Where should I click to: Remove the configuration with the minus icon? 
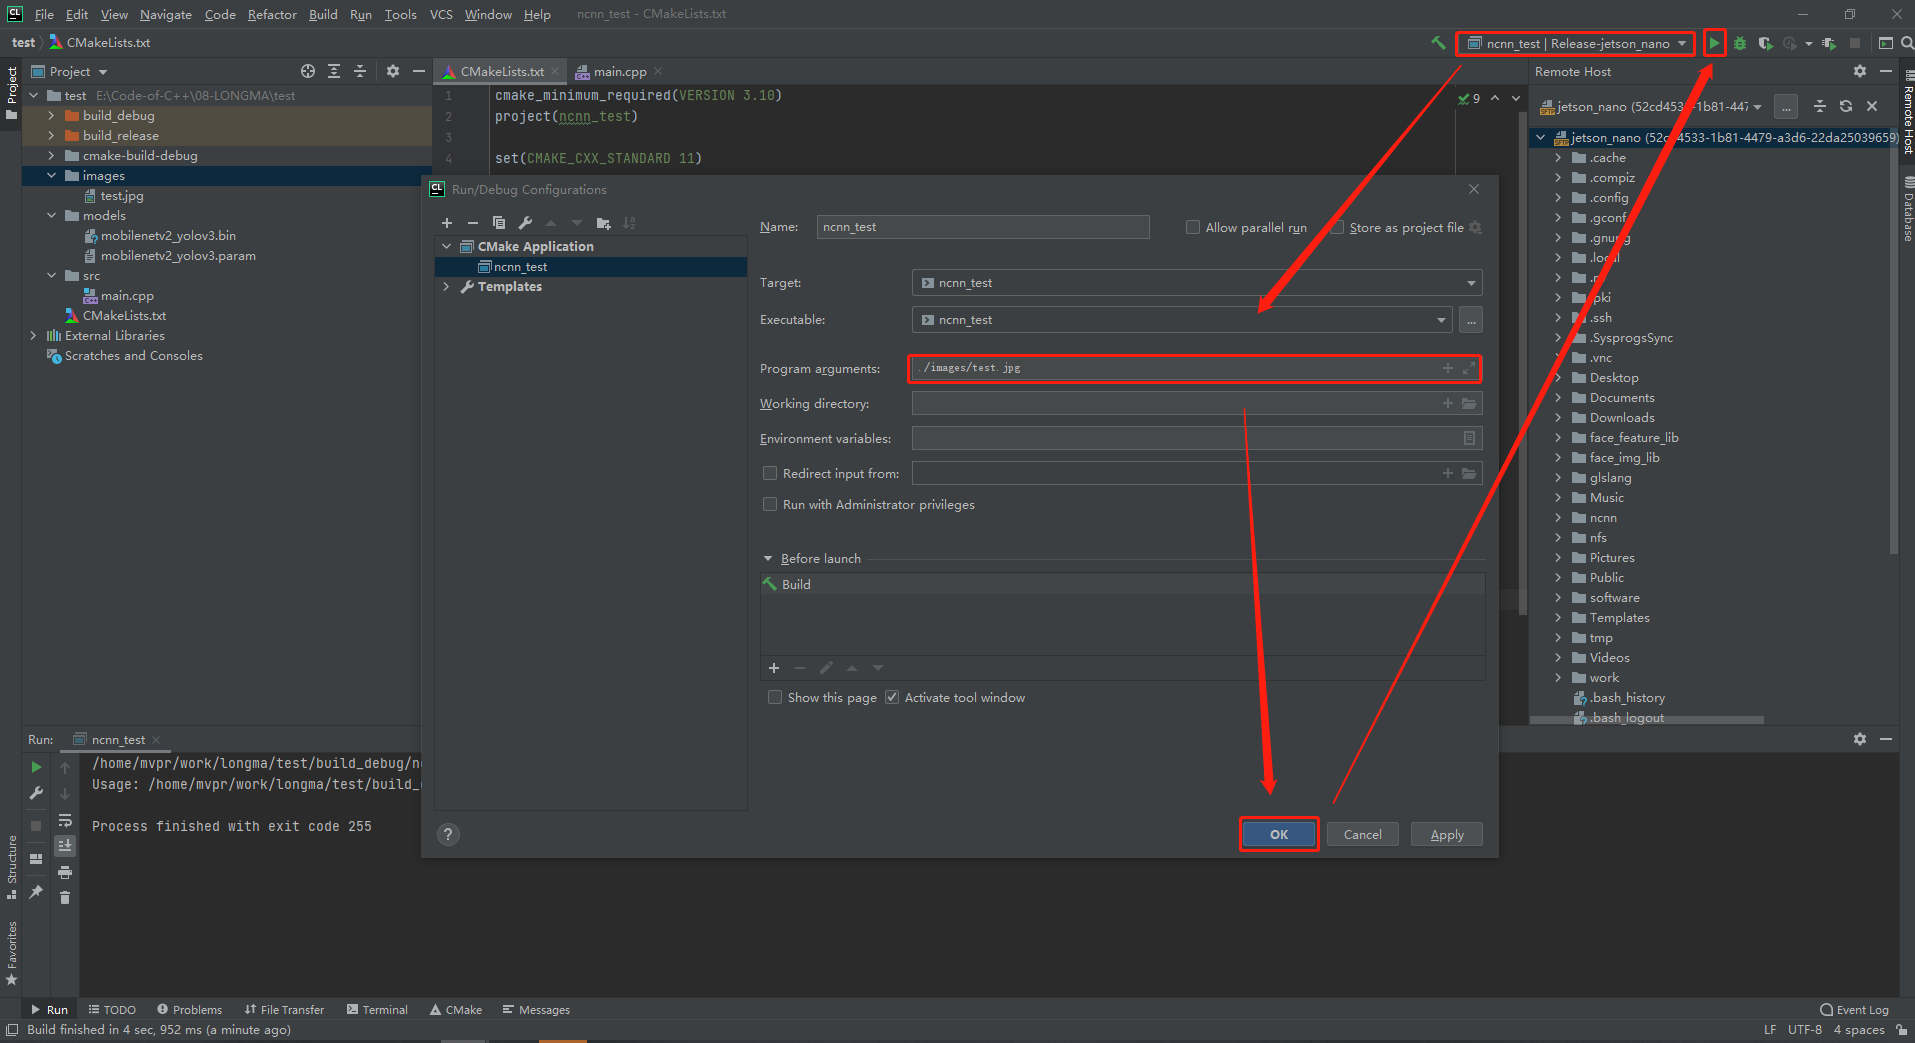pos(473,223)
